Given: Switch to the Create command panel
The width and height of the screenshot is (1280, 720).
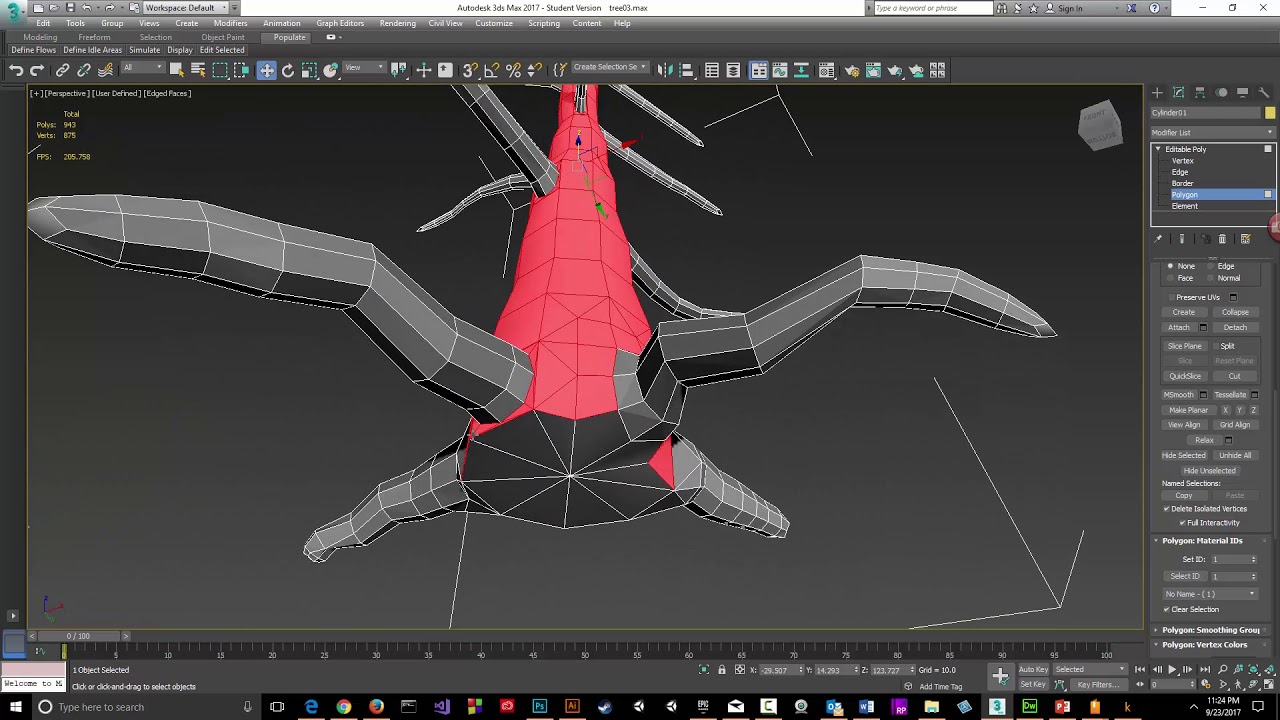Looking at the screenshot, I should click(1157, 92).
